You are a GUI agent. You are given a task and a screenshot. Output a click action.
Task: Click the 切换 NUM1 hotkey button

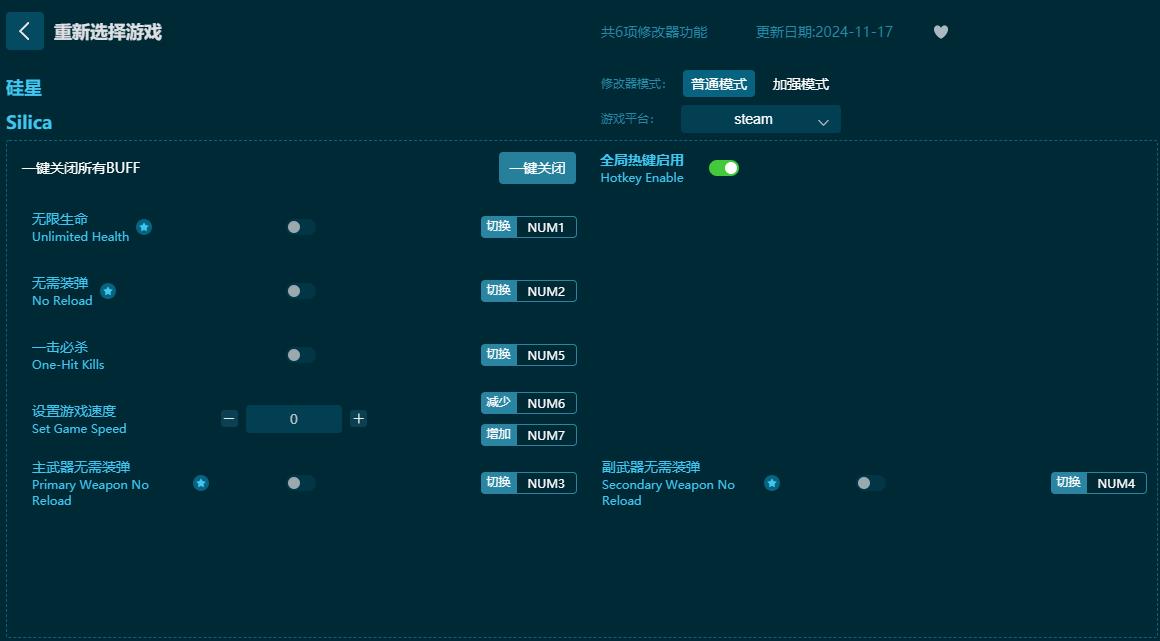[529, 227]
